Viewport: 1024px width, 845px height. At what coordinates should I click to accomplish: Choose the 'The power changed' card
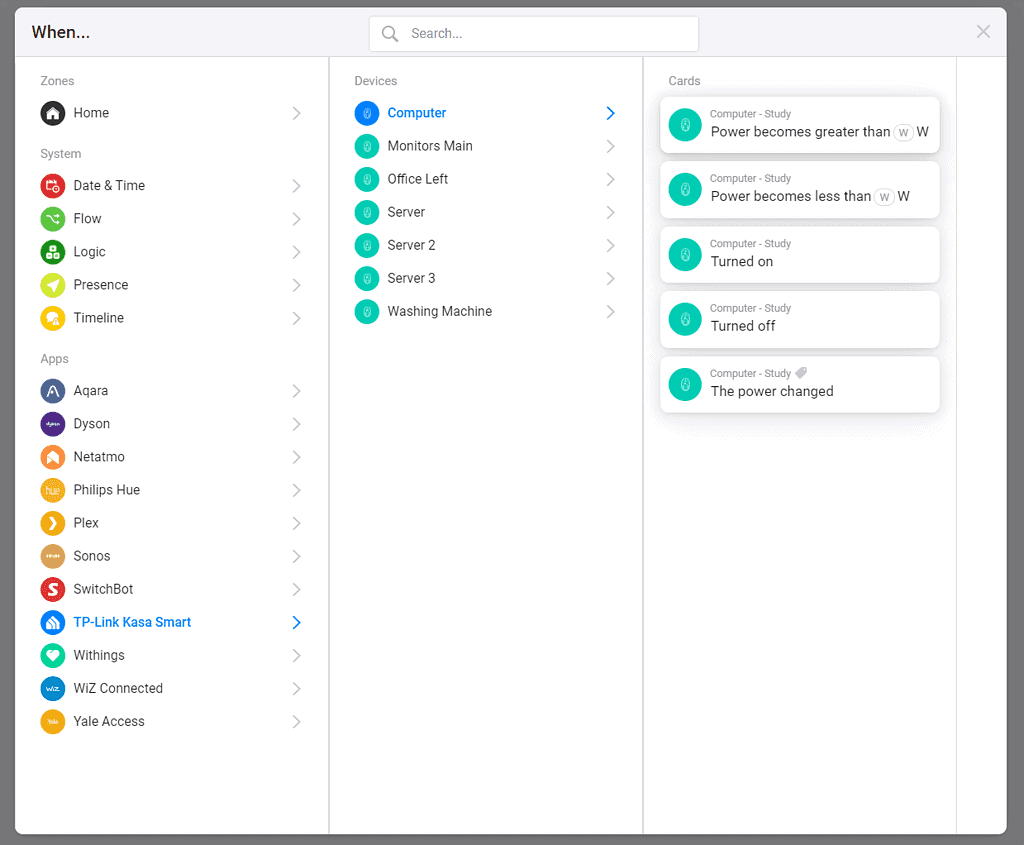pos(799,384)
